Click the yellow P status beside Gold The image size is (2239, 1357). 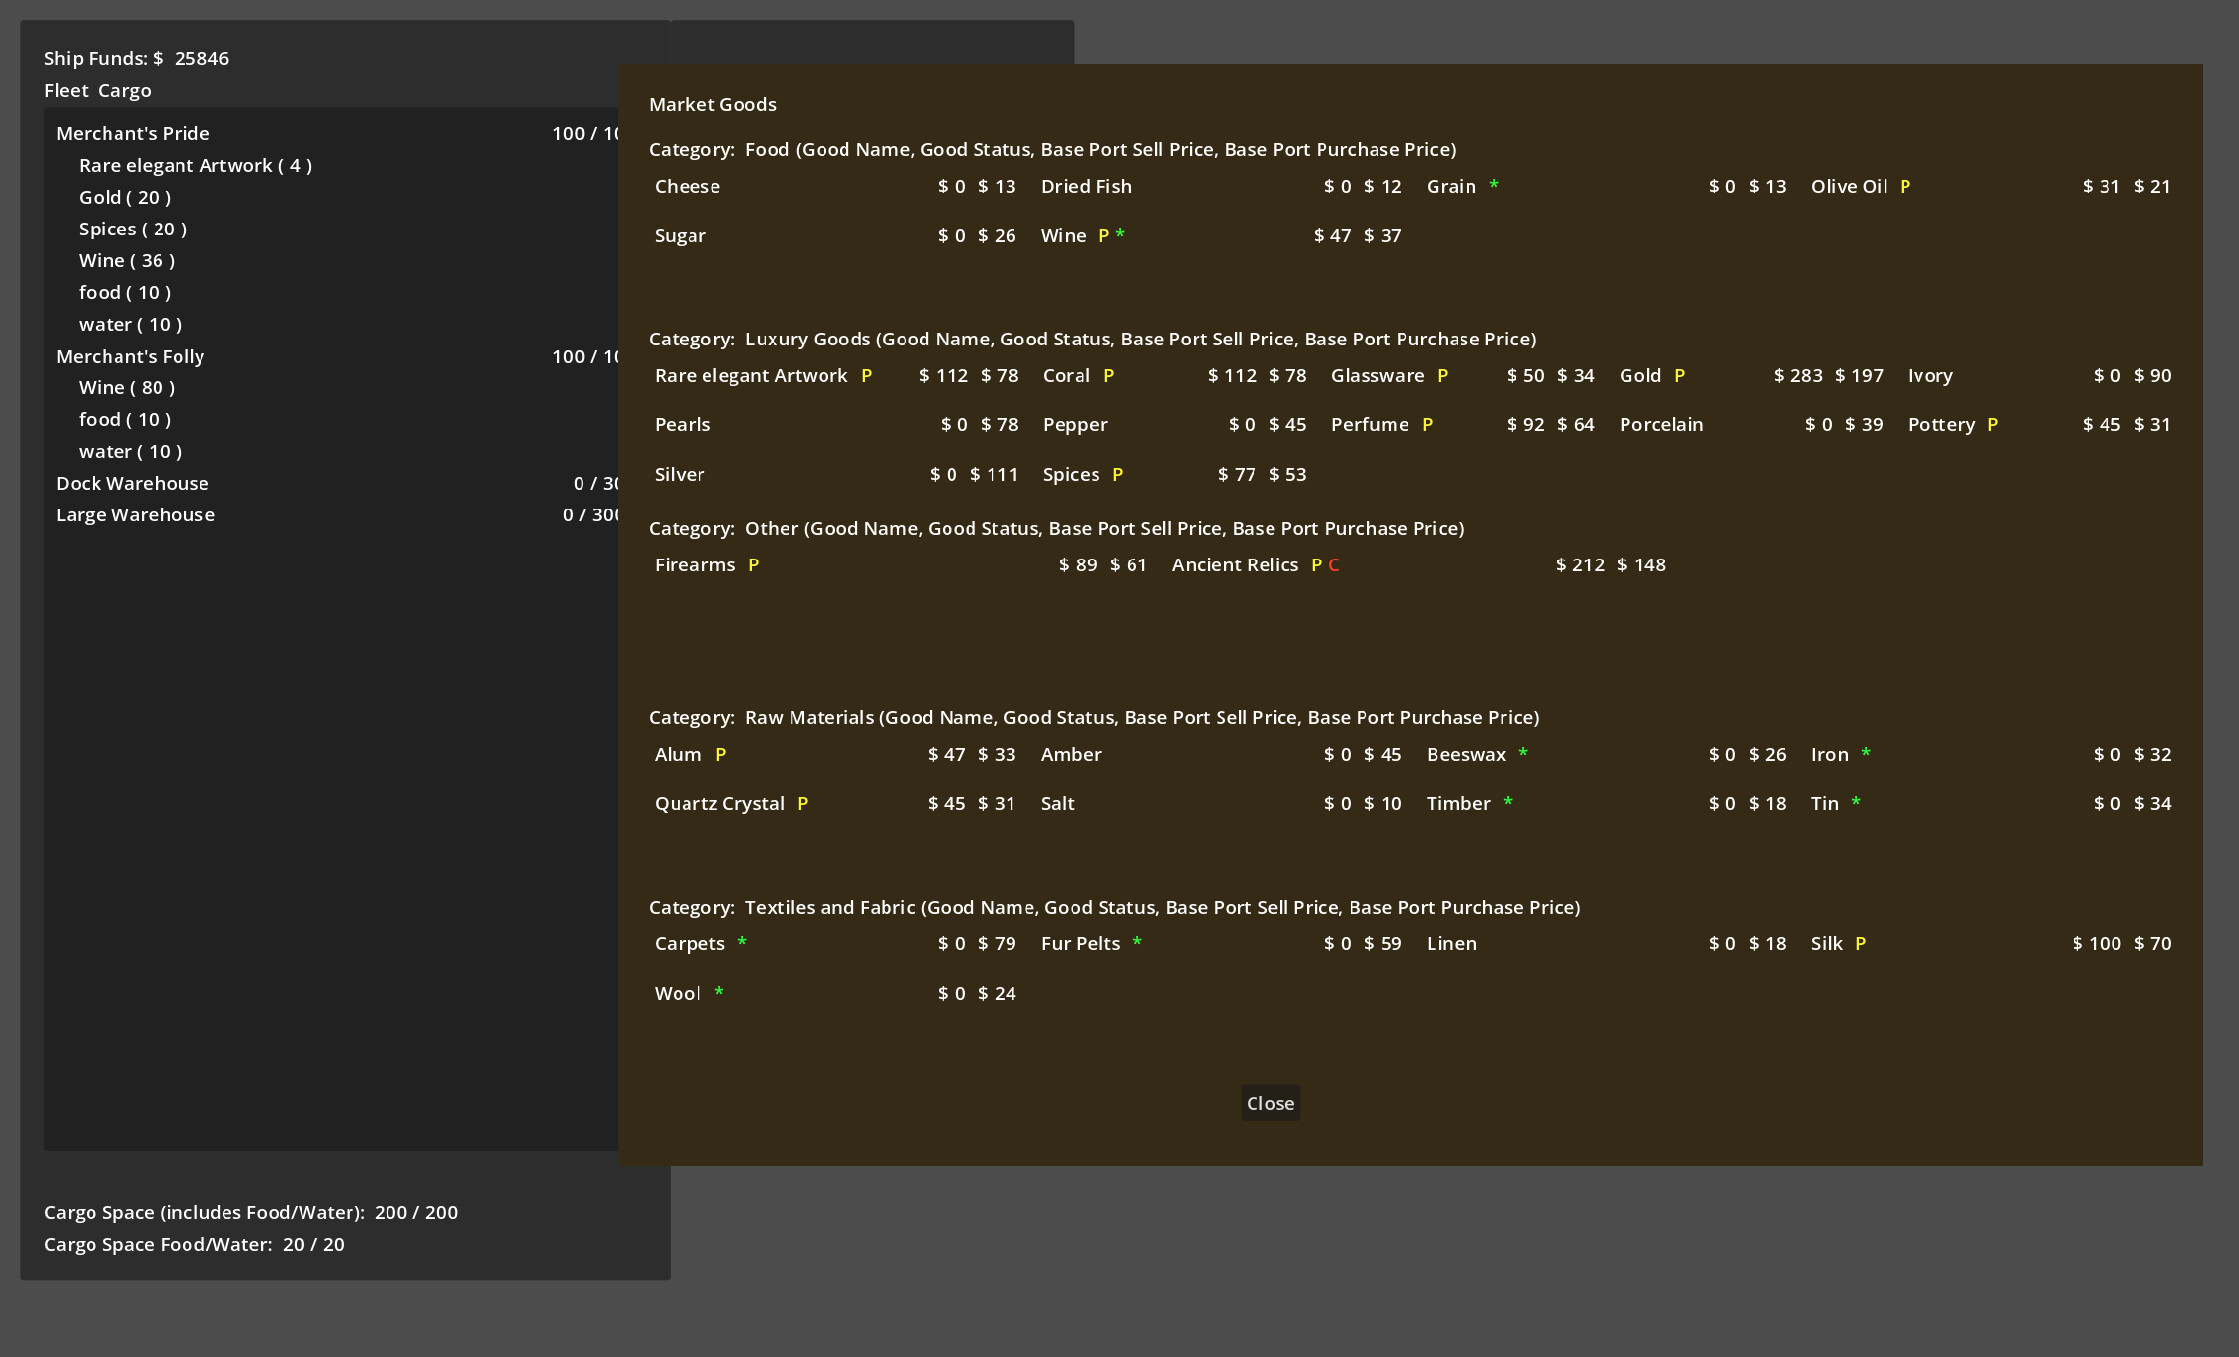pyautogui.click(x=1679, y=375)
